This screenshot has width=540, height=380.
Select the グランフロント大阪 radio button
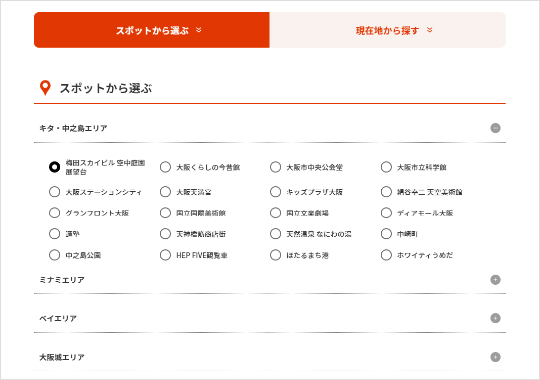54,213
